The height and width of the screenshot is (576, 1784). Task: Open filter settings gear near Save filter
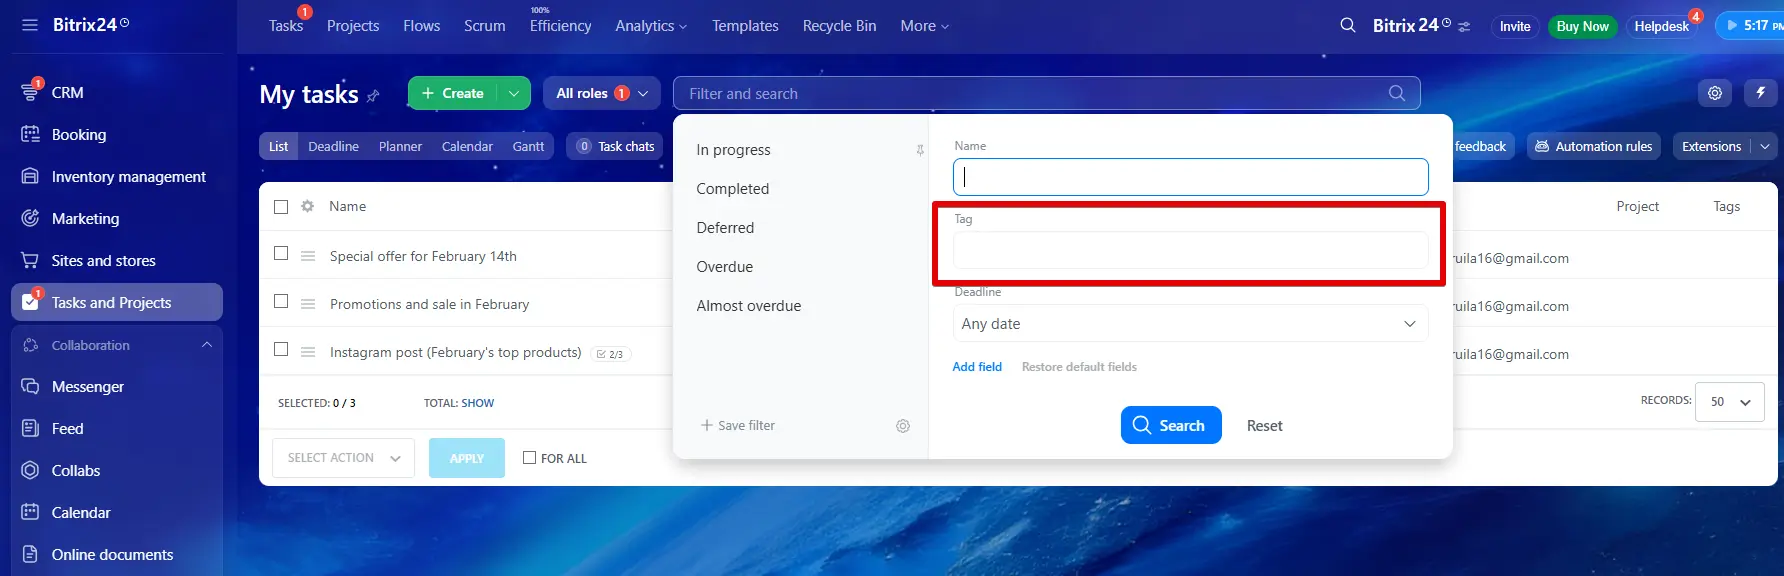coord(902,426)
